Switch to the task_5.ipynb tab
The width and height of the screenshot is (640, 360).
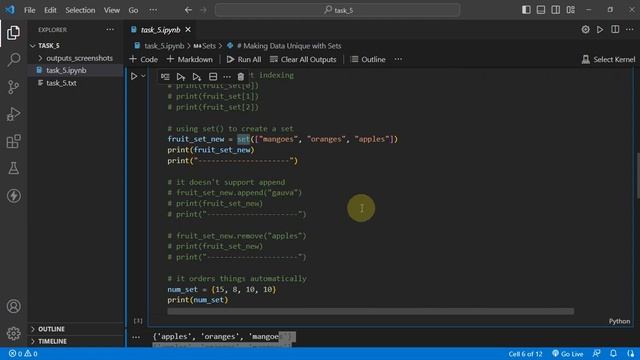tap(160, 30)
